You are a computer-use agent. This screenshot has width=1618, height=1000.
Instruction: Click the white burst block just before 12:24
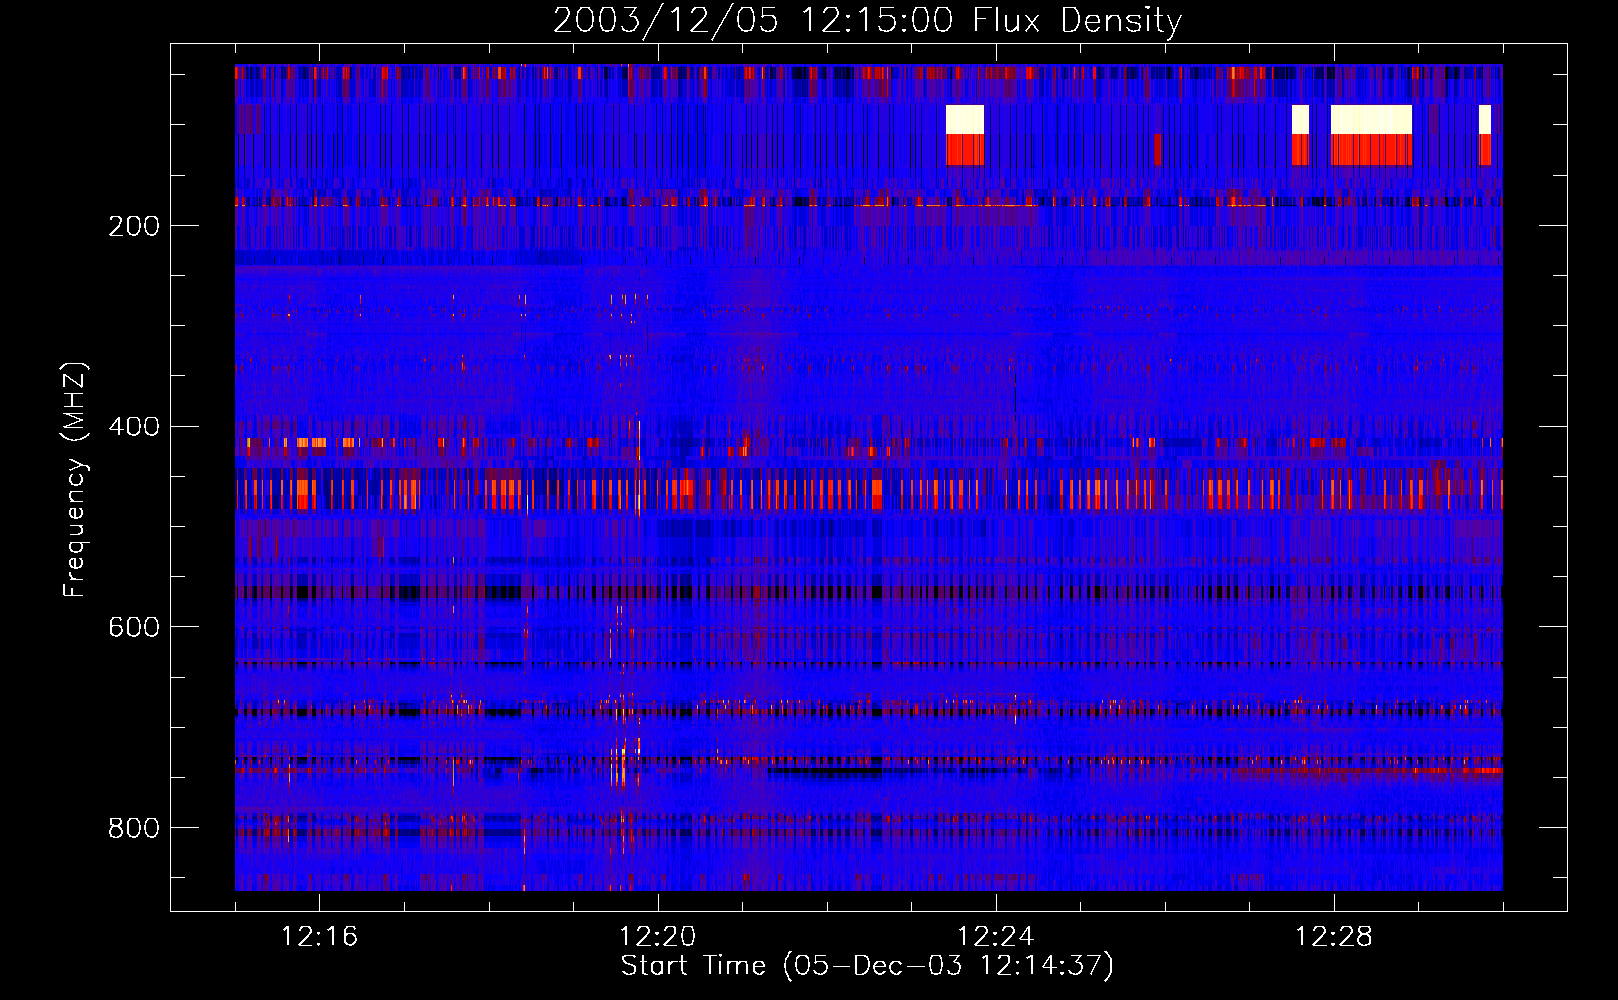[965, 119]
